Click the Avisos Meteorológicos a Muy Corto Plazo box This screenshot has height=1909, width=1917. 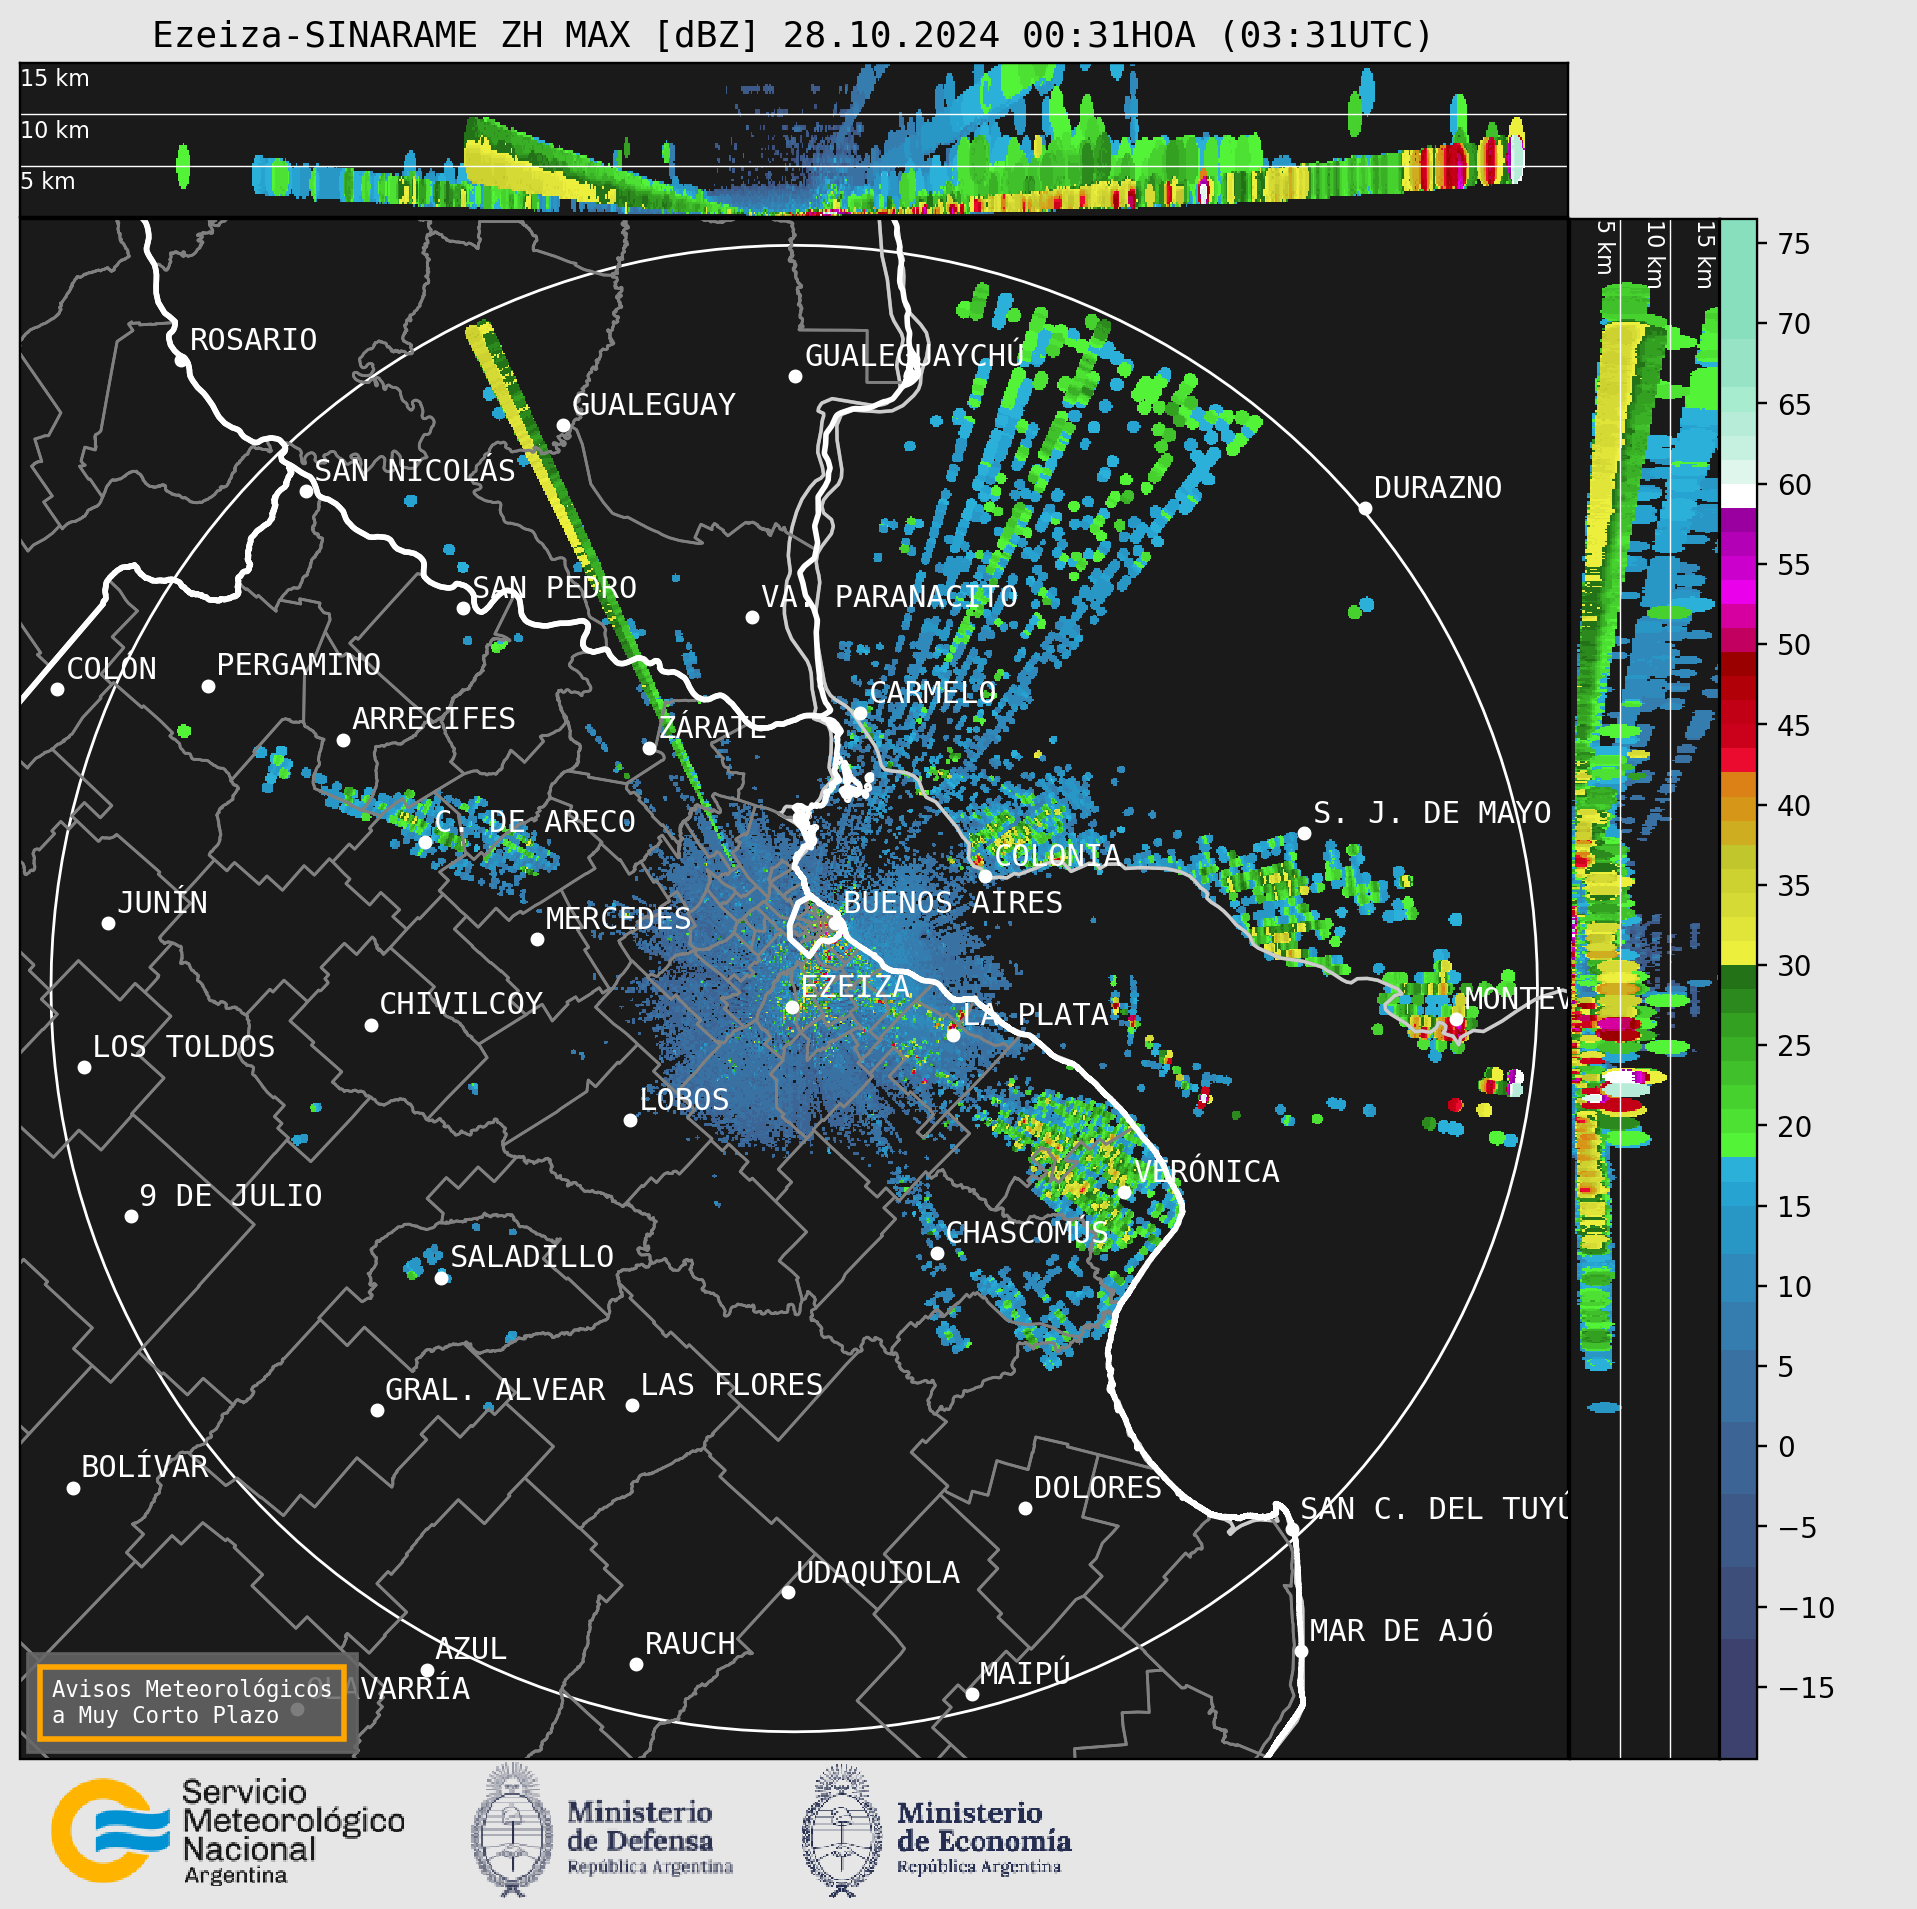tap(191, 1702)
